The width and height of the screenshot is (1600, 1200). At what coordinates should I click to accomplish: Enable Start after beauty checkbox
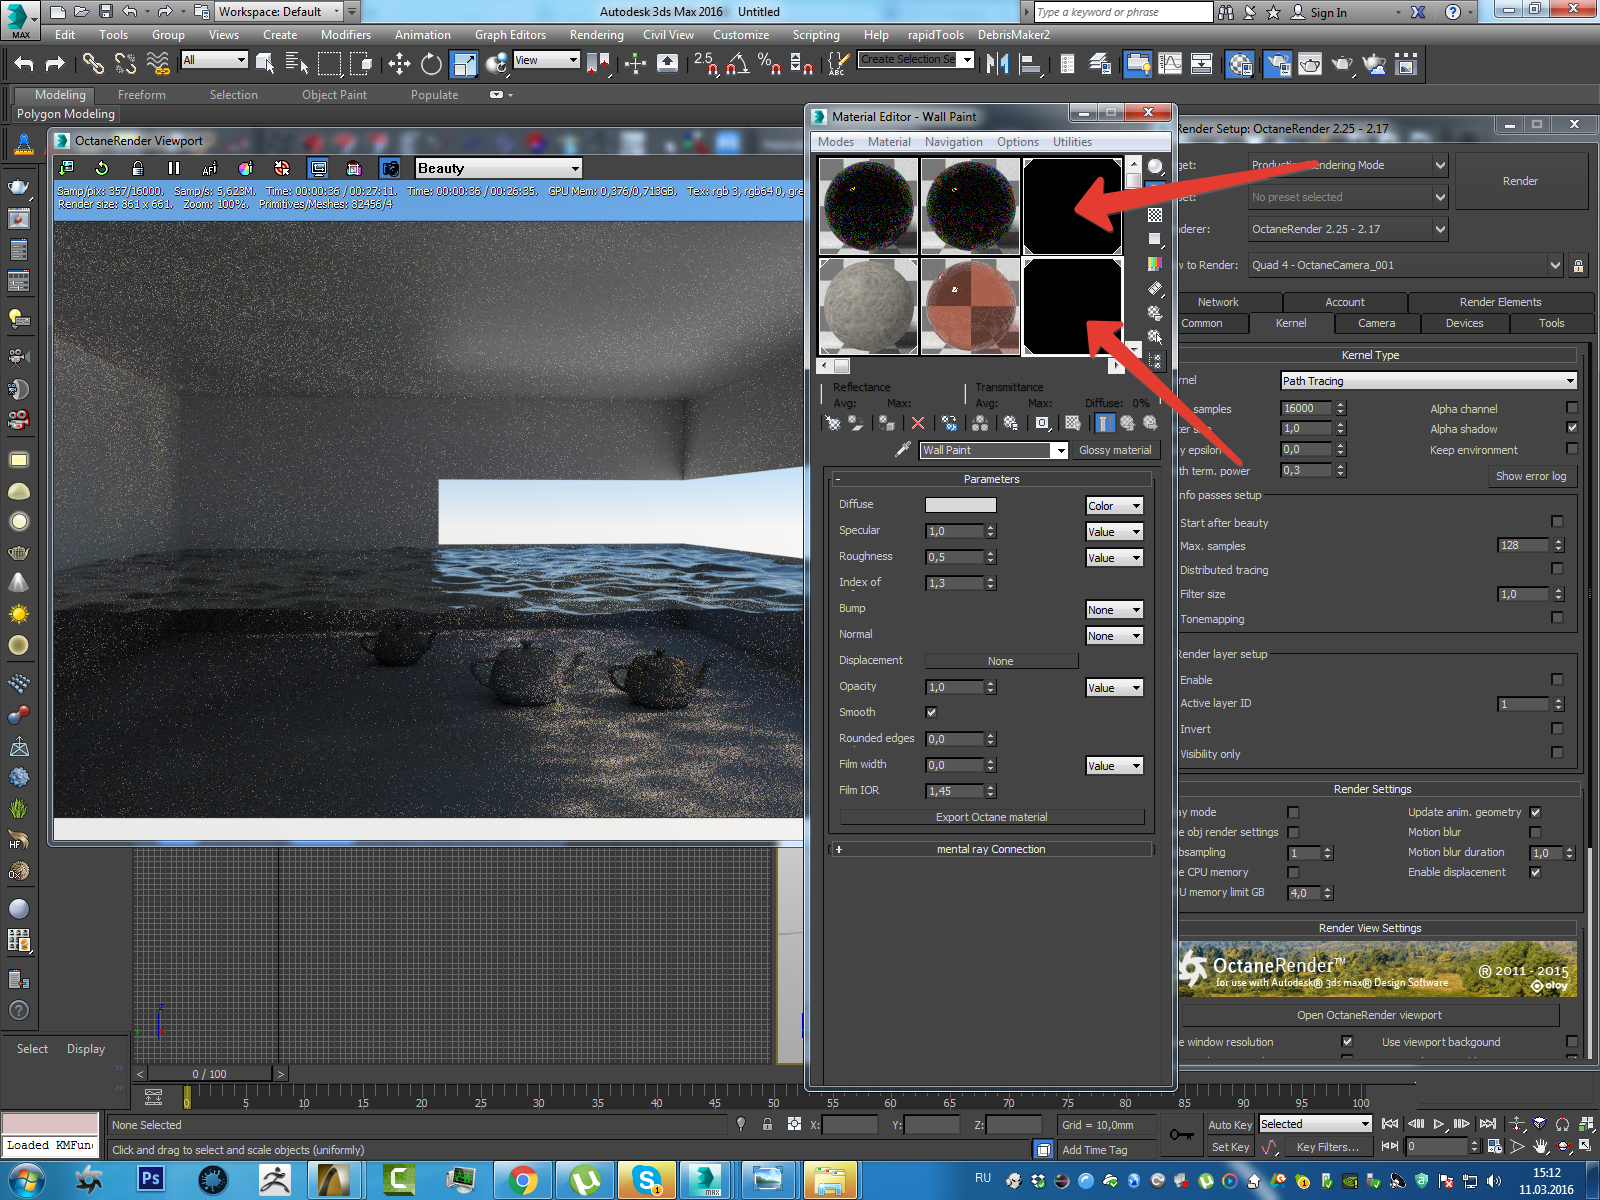pyautogui.click(x=1557, y=521)
